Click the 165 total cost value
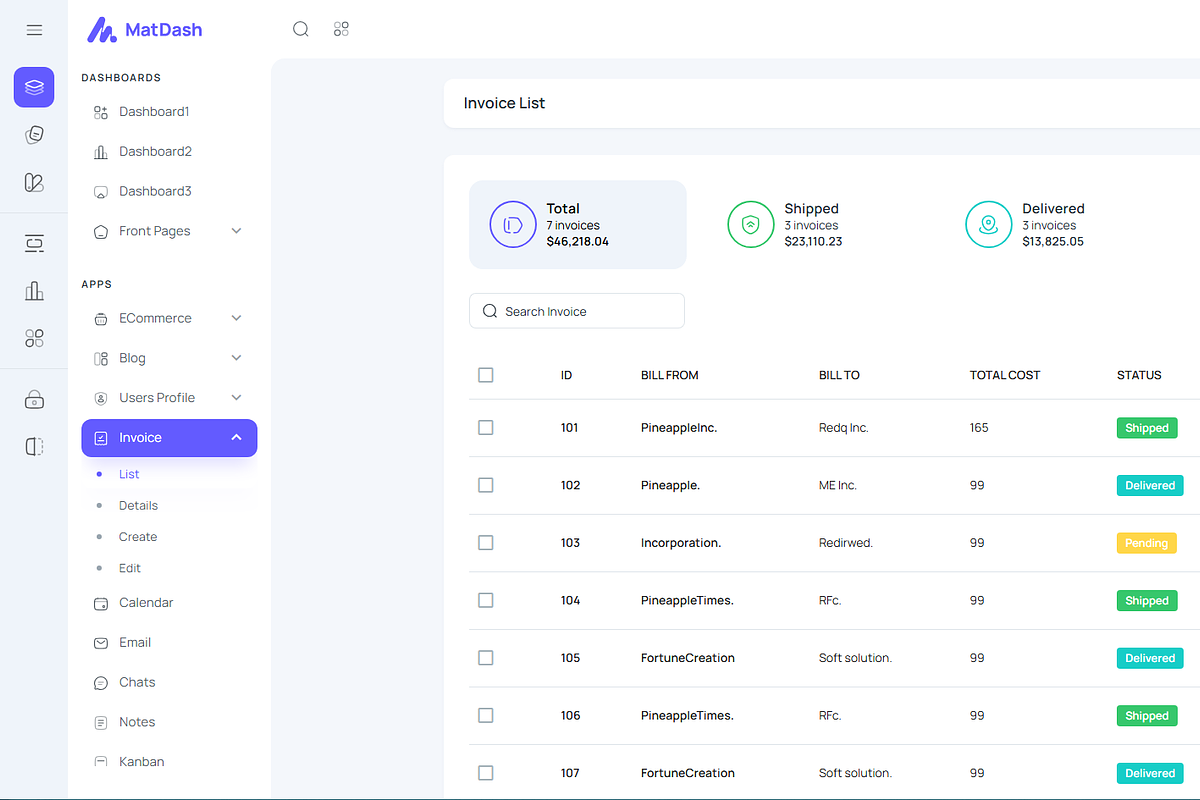Screen dimensions: 1200x800 click(x=979, y=428)
